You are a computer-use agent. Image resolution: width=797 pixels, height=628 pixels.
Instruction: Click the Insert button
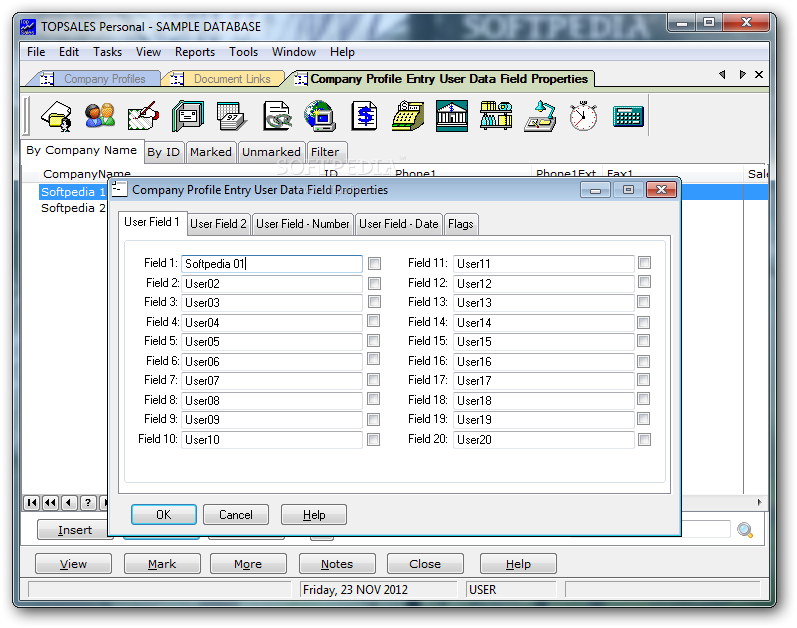point(74,530)
